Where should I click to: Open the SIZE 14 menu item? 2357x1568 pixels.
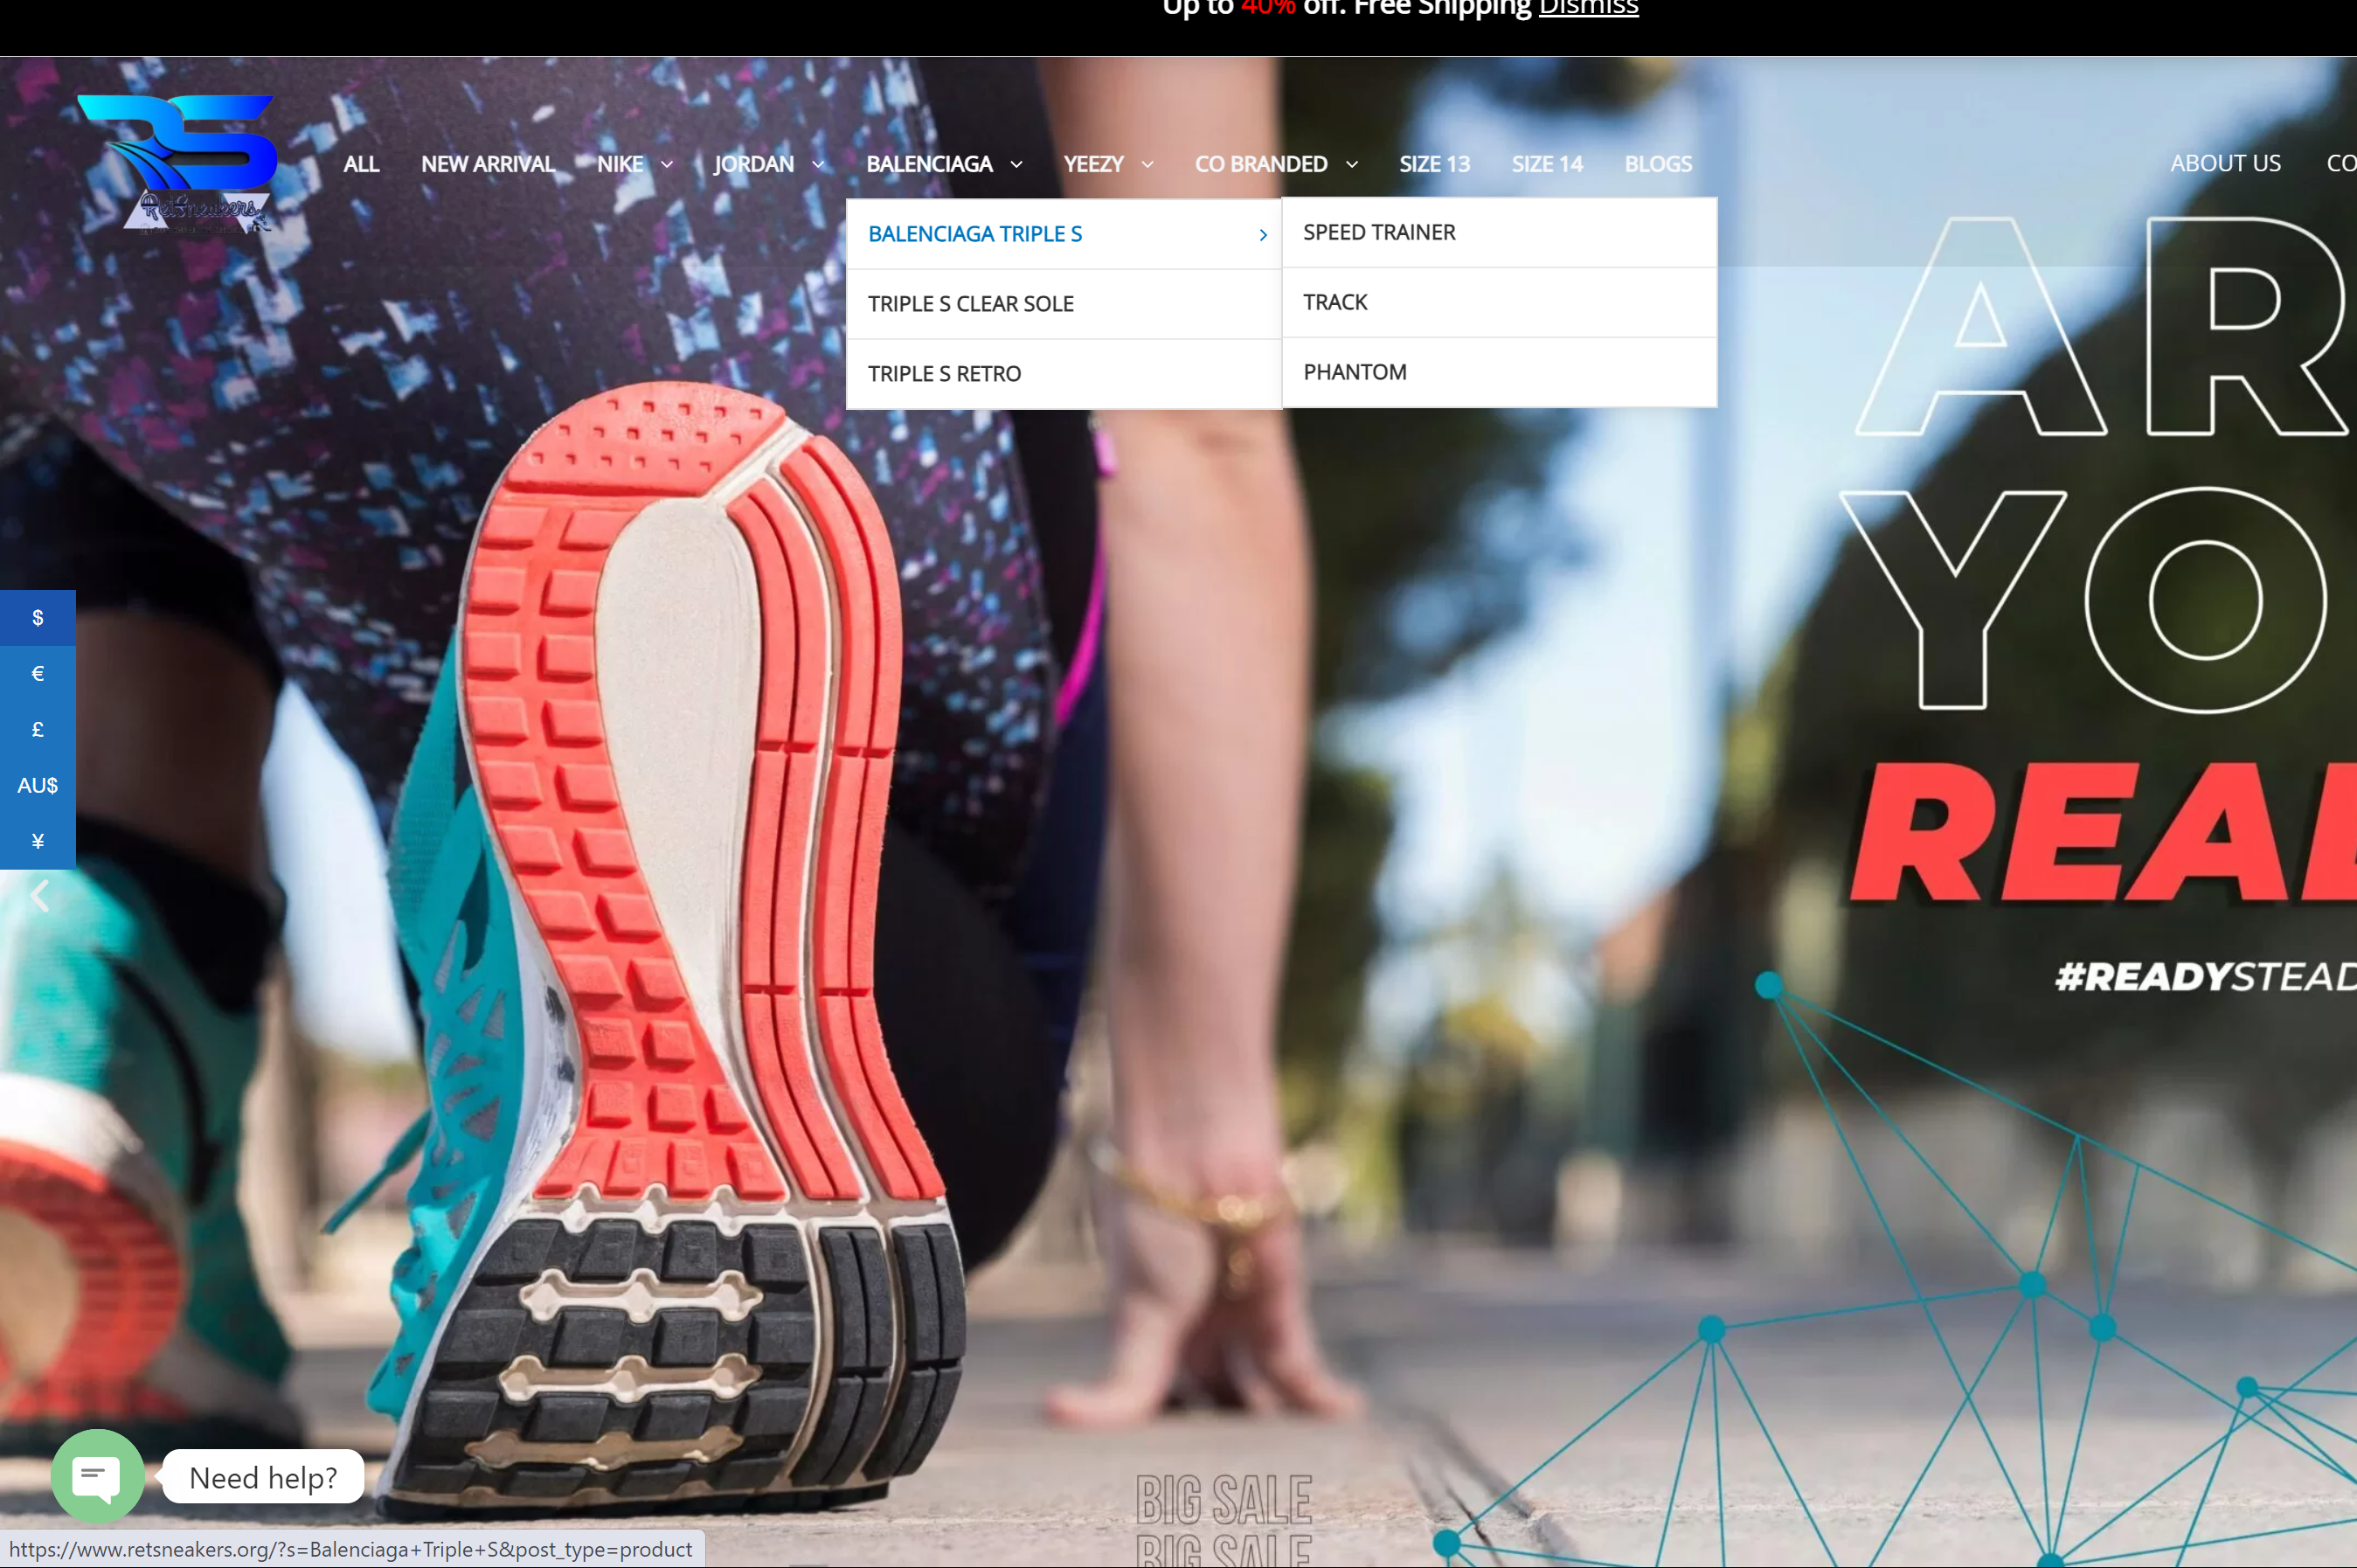pos(1547,164)
